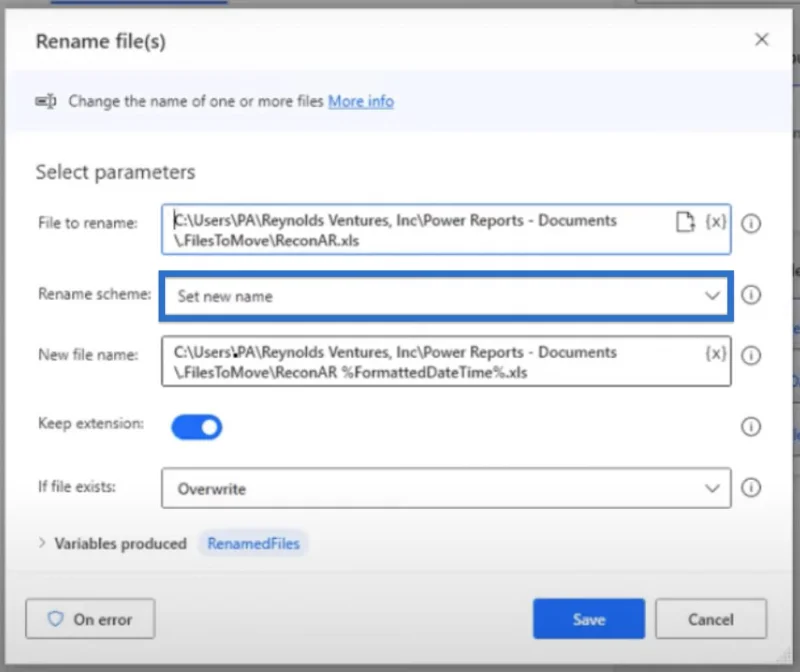Image resolution: width=800 pixels, height=672 pixels.
Task: Show info for If file exists
Action: (751, 488)
